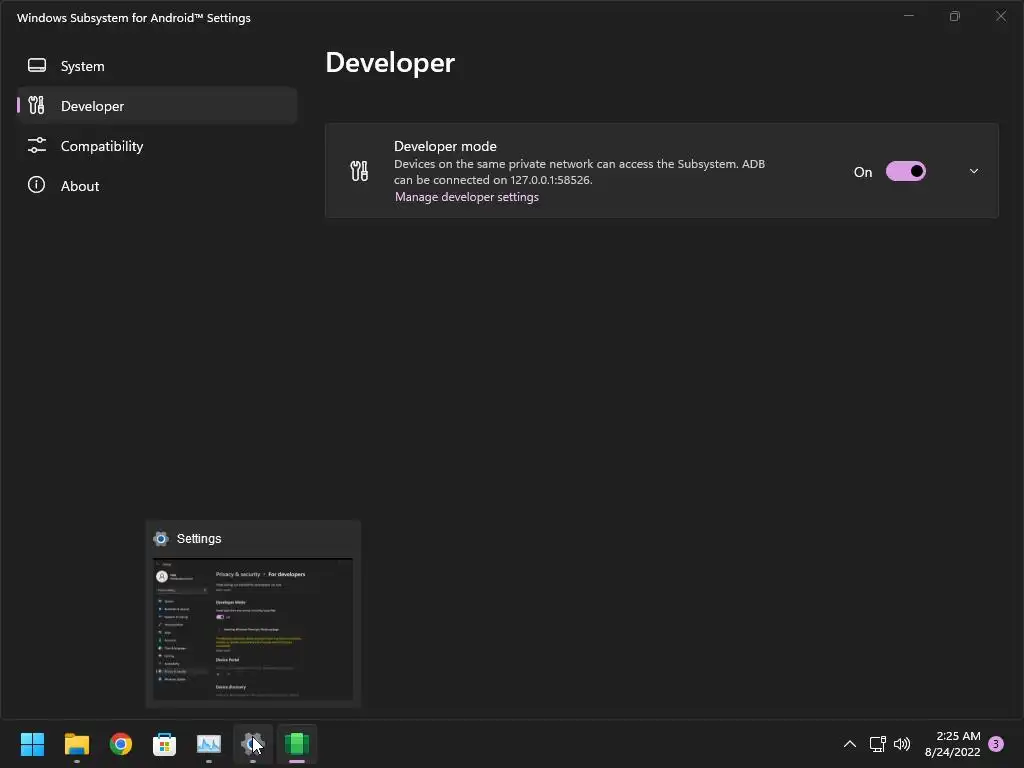Select the Developer sidebar item
This screenshot has width=1024, height=768.
(x=157, y=106)
